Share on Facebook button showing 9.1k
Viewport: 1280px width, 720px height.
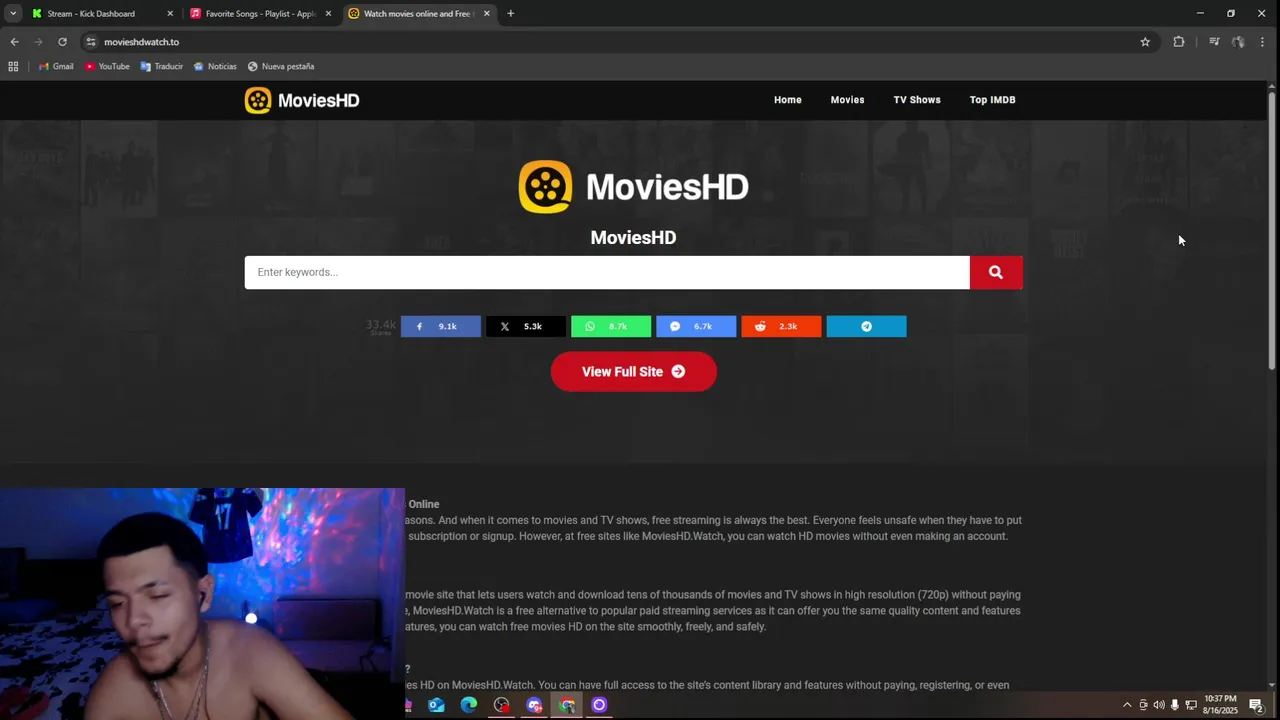click(441, 326)
